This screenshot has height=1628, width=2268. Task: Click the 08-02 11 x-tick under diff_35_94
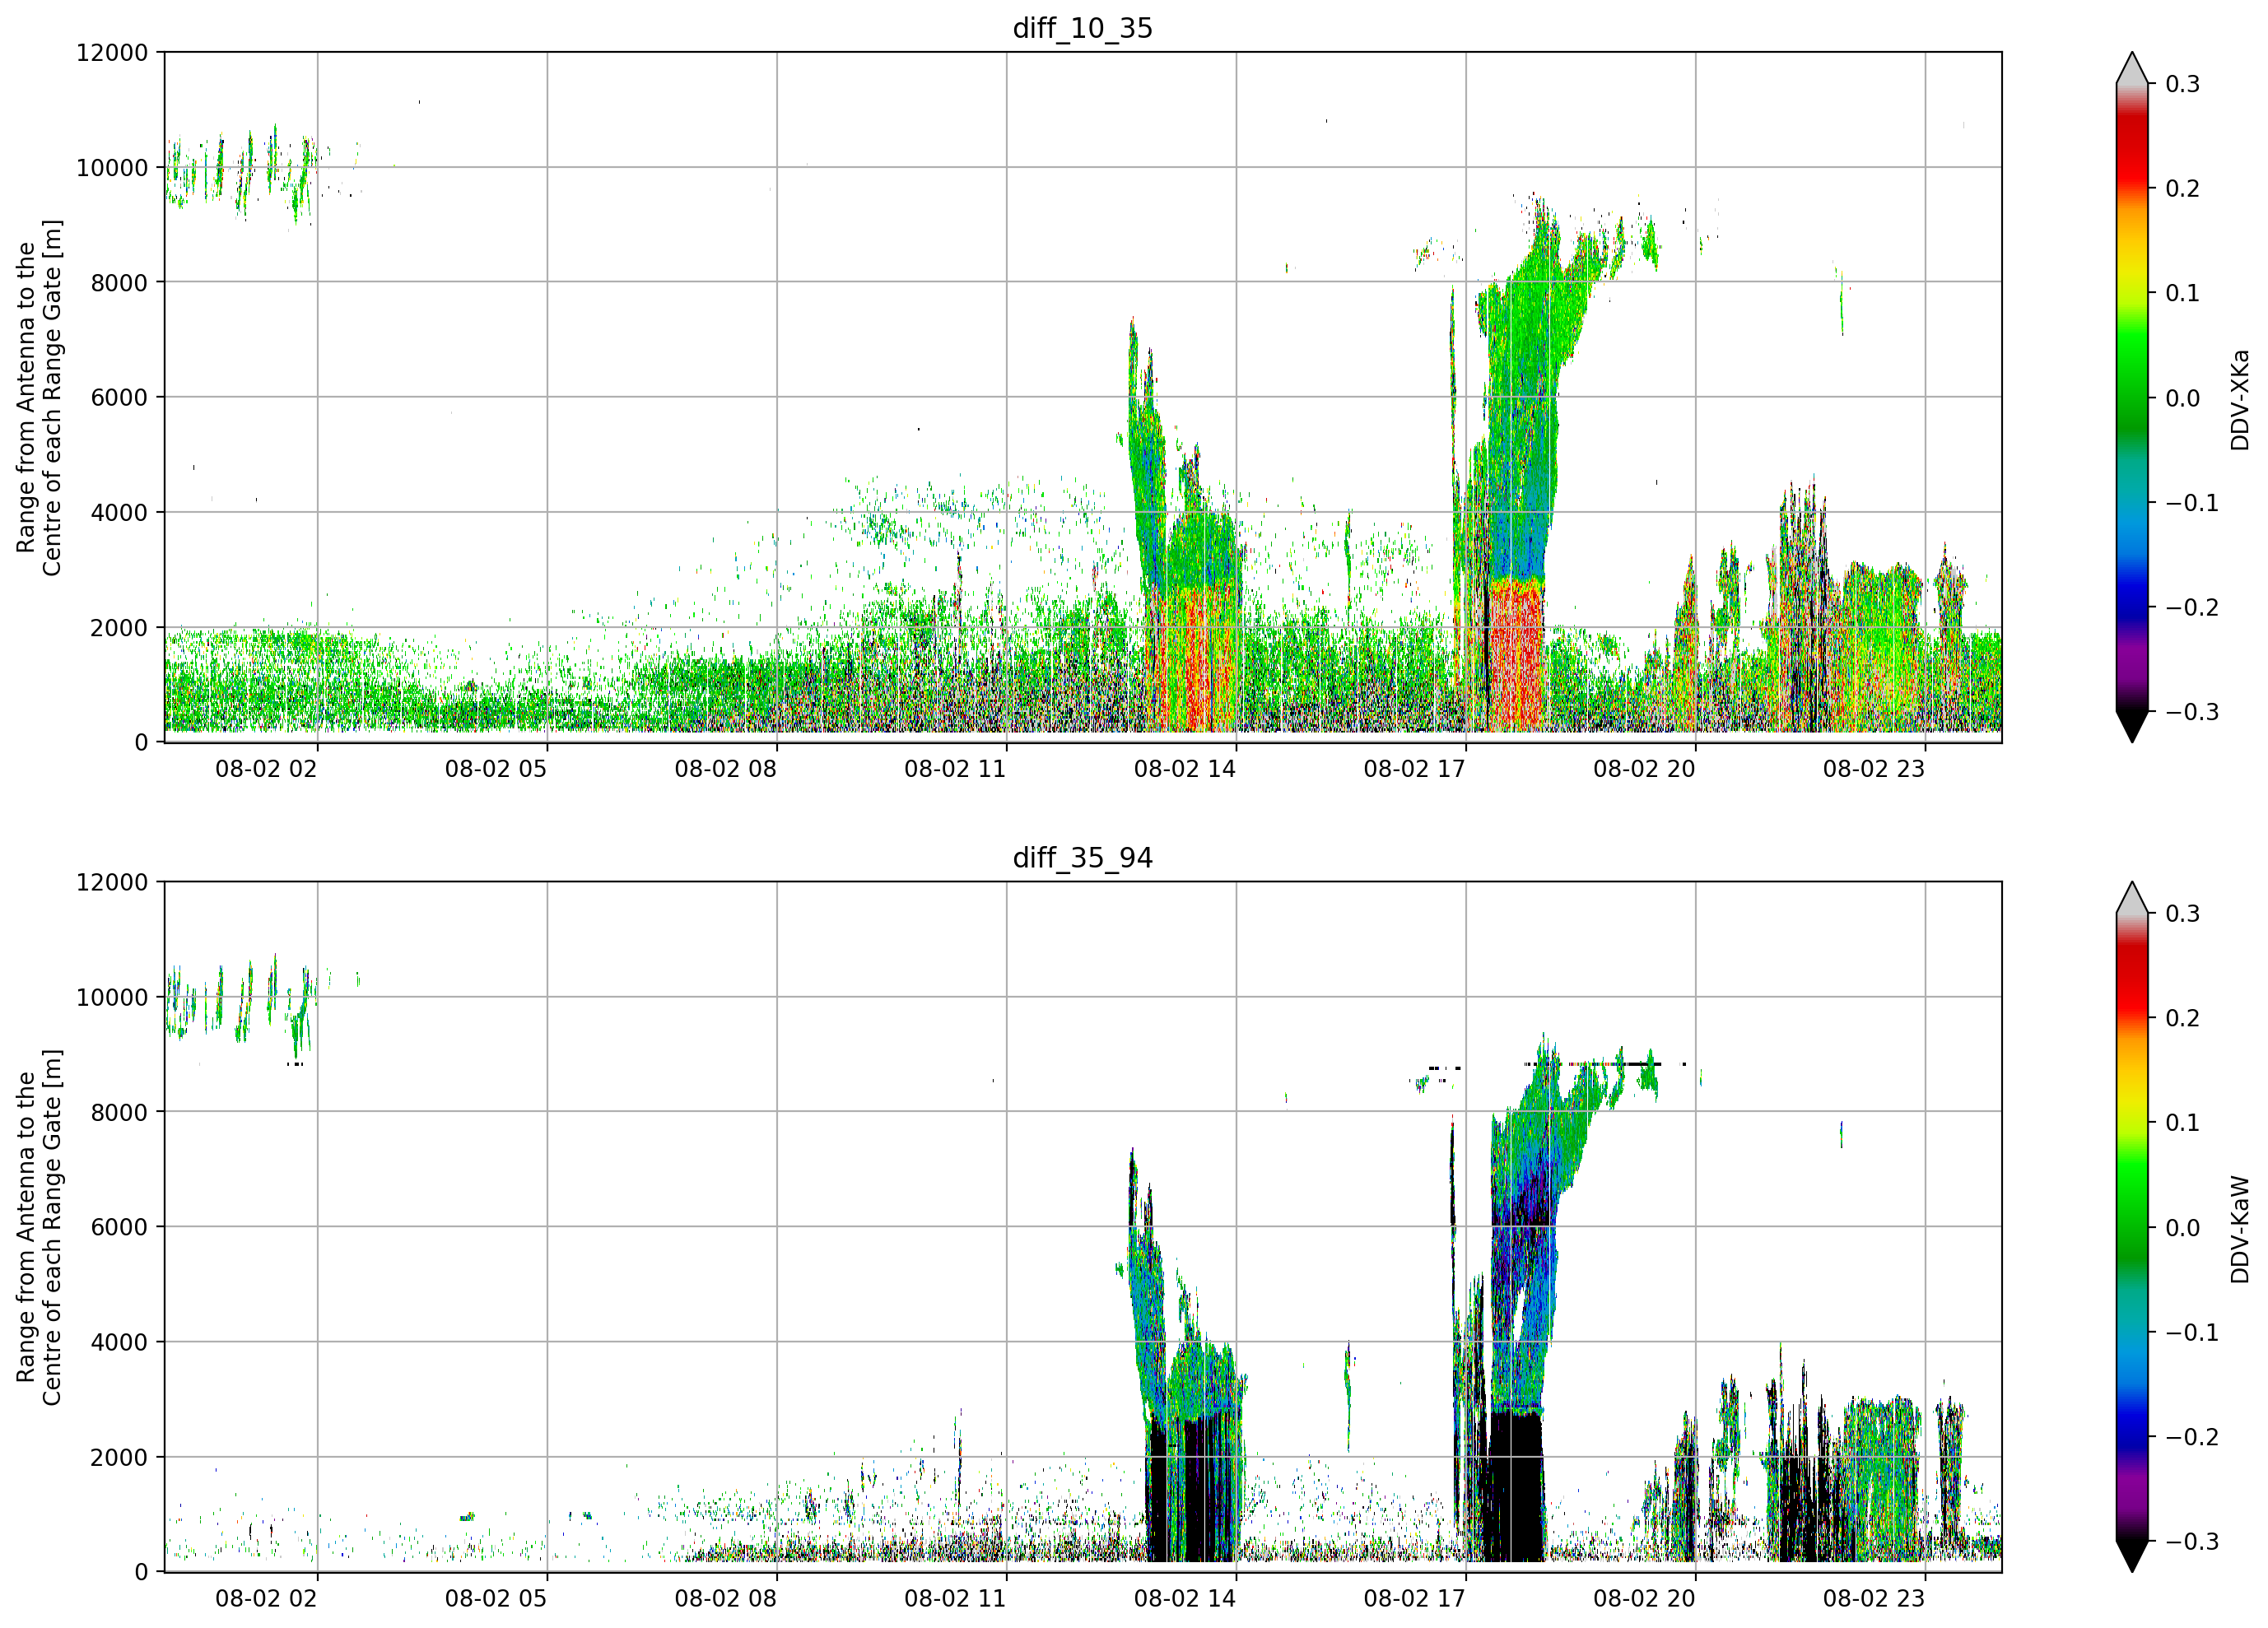(x=955, y=1598)
